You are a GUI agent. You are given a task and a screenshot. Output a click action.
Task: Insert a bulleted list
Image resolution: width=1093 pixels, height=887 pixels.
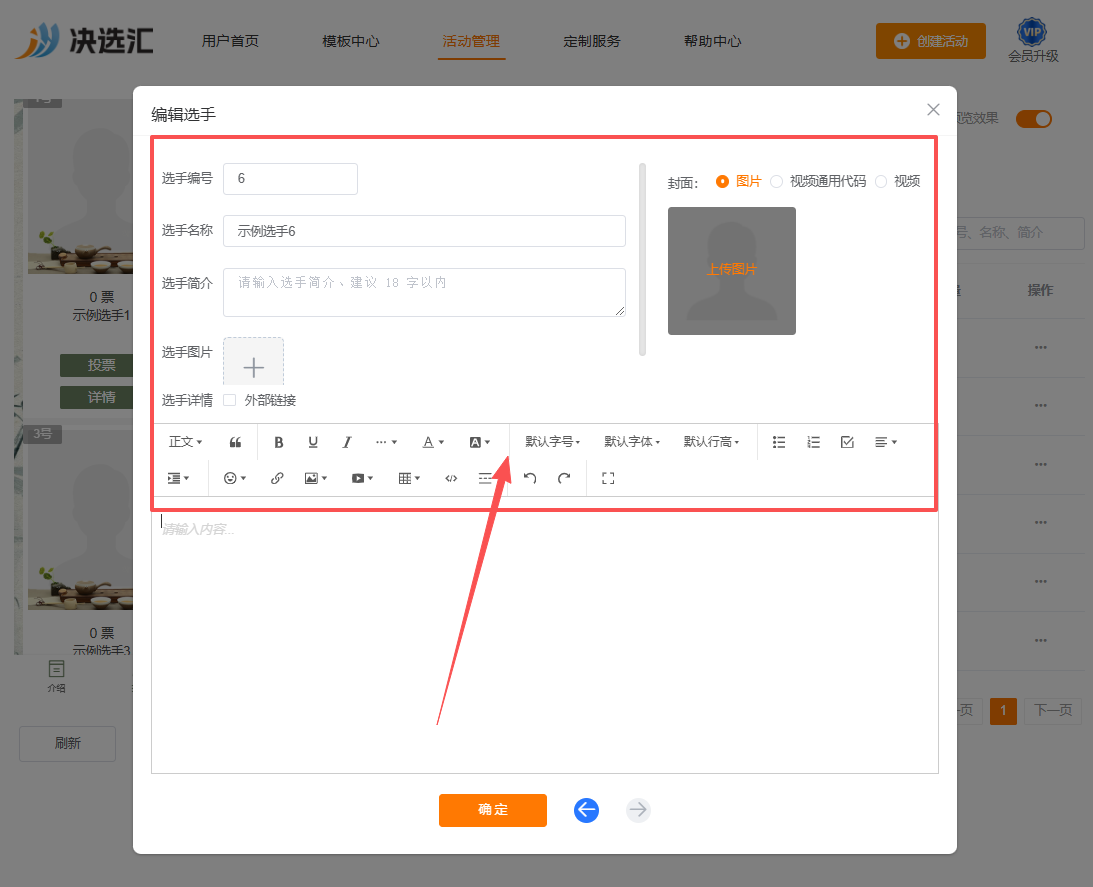tap(779, 442)
